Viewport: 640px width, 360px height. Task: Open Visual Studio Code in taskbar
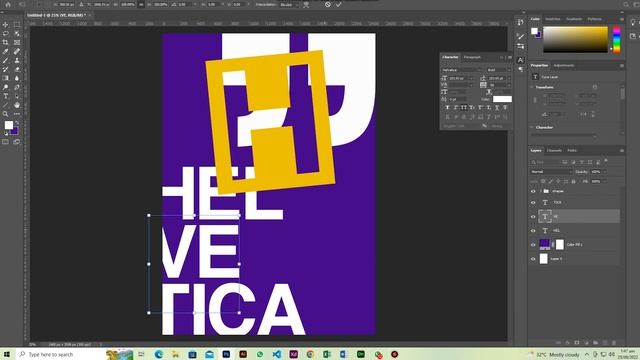point(277,354)
